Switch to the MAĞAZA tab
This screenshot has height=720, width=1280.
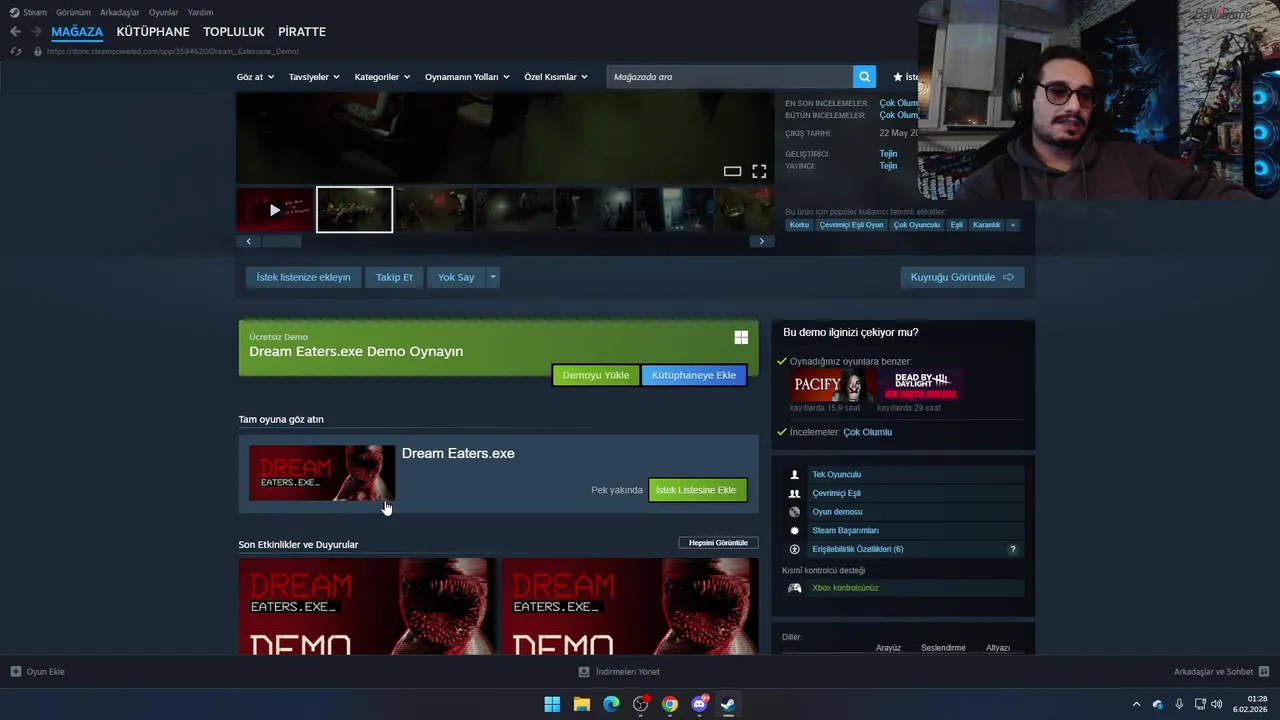tap(77, 32)
